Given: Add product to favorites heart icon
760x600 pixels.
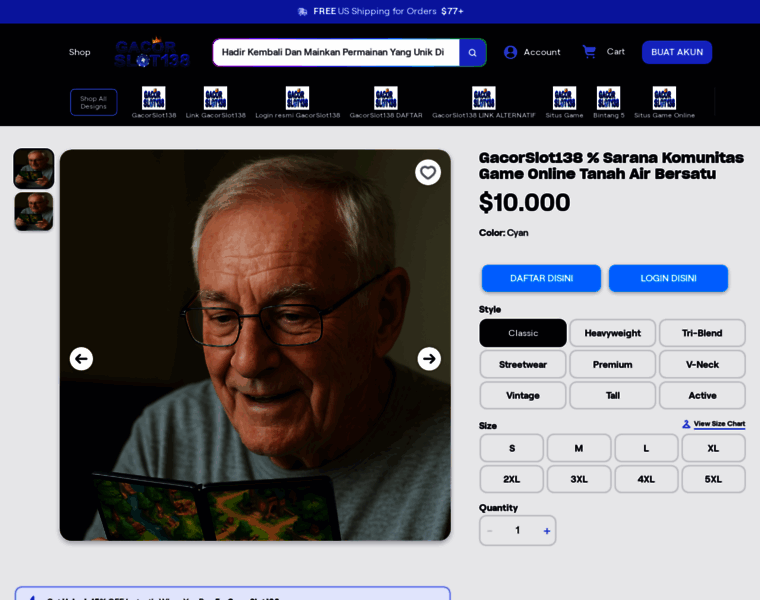Looking at the screenshot, I should 428,172.
